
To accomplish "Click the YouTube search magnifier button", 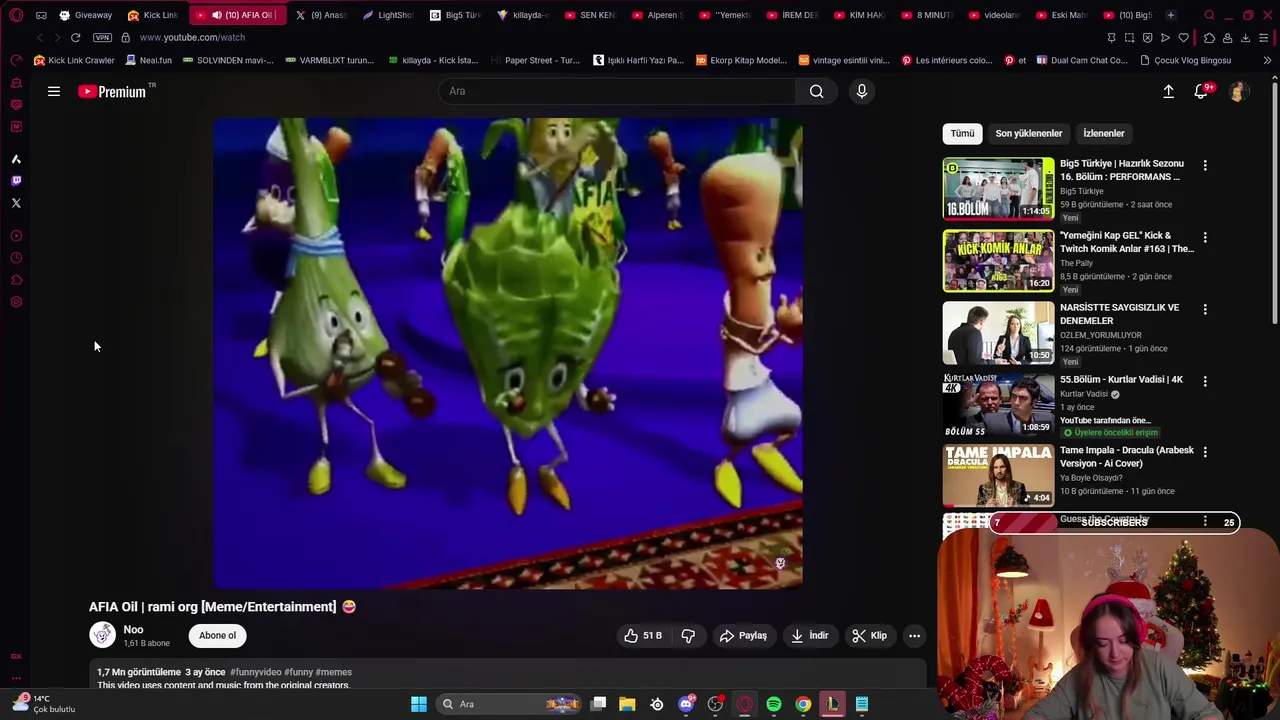I will coord(816,91).
